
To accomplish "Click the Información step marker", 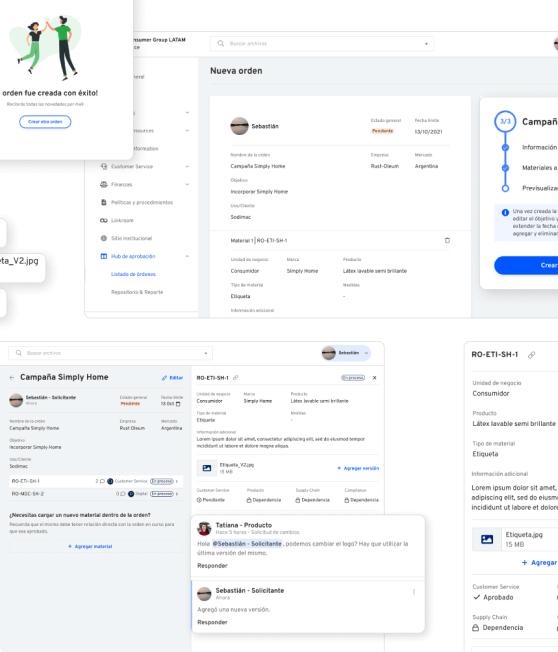I will tap(505, 147).
